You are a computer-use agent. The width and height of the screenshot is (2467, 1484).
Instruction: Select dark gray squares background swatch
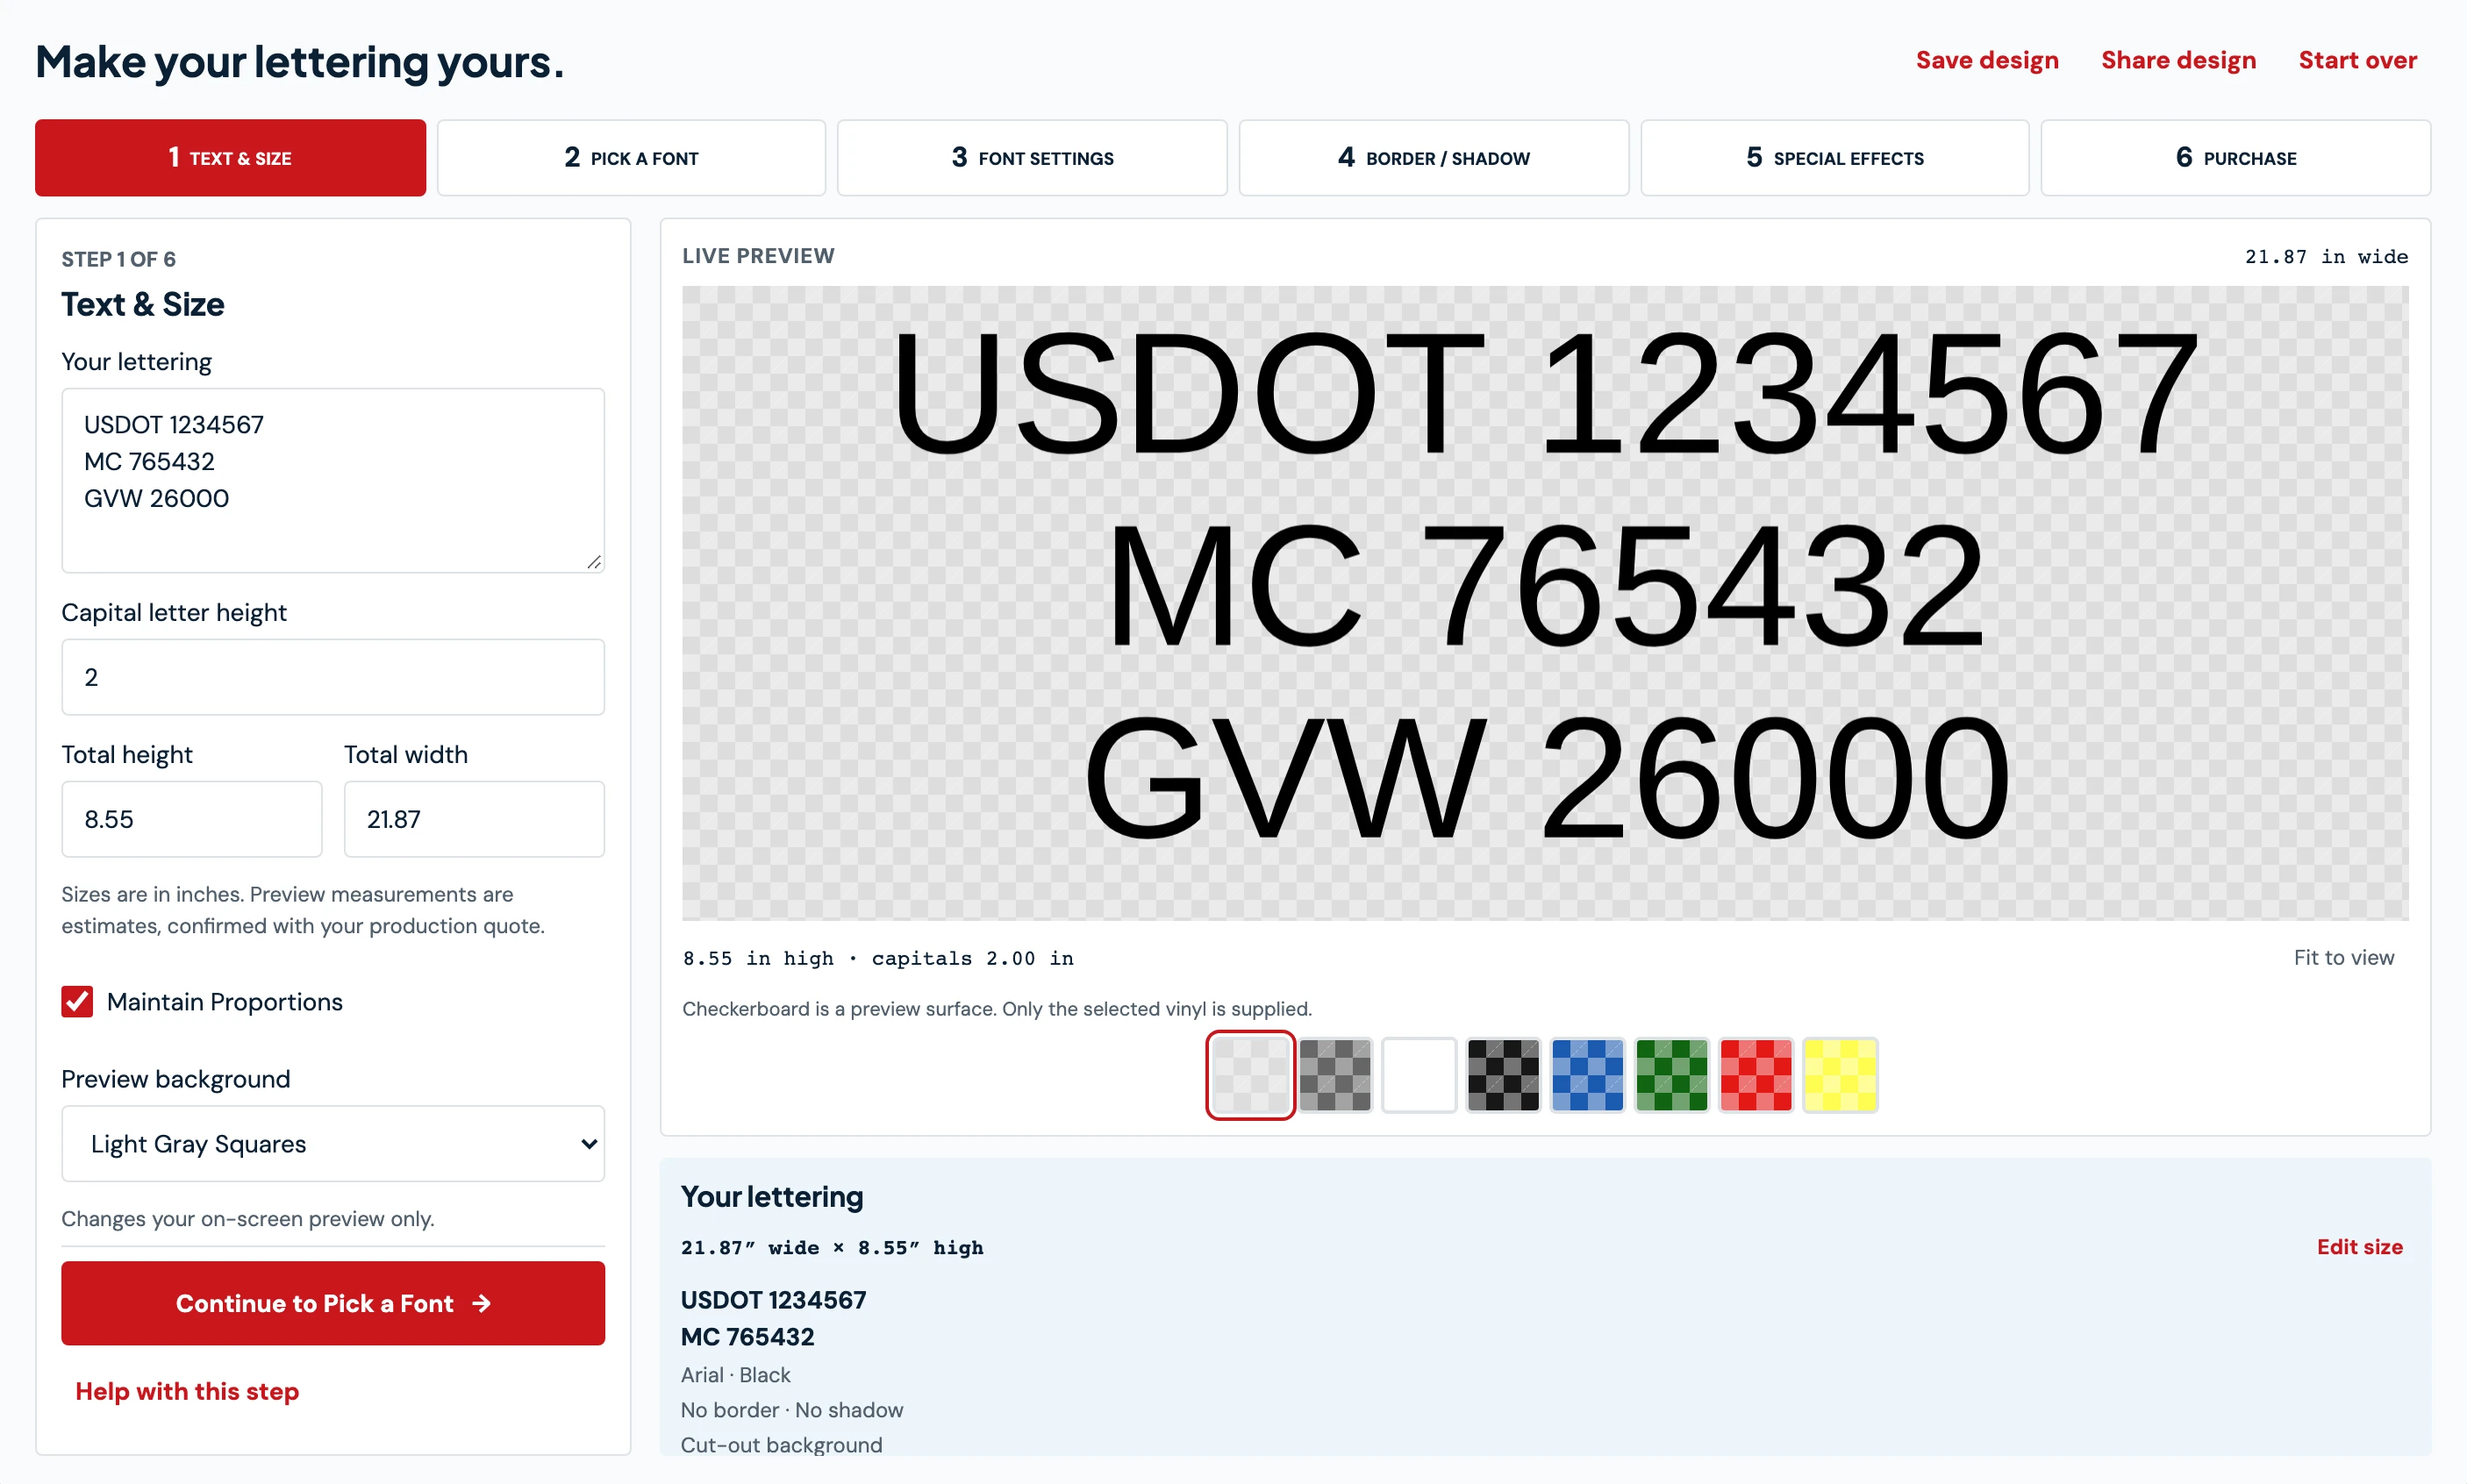[1335, 1075]
